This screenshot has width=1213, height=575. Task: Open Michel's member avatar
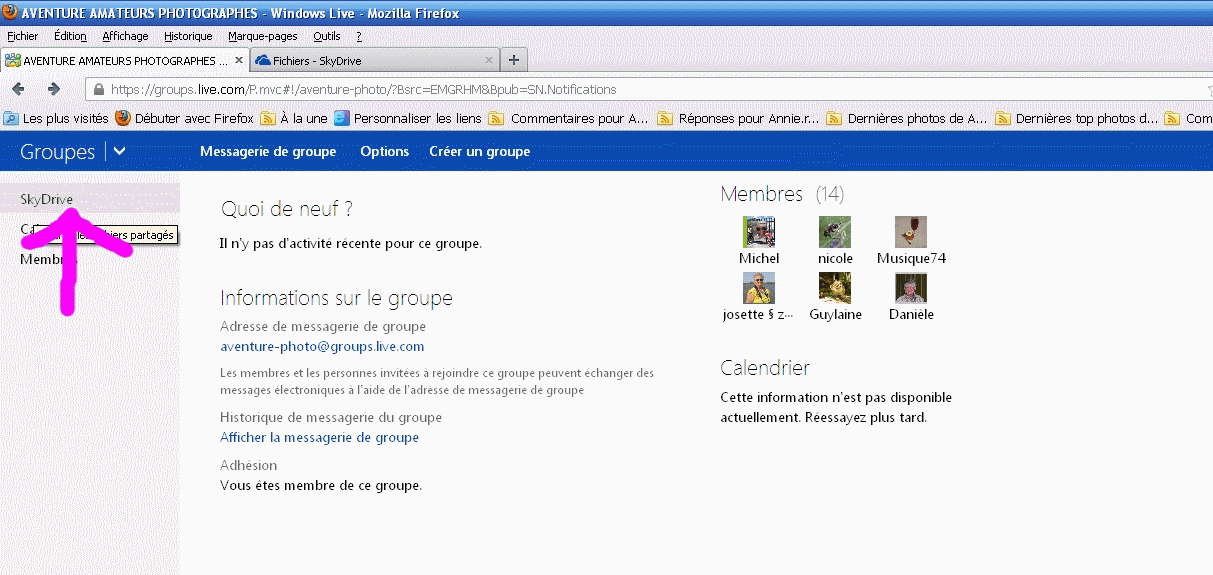[759, 232]
